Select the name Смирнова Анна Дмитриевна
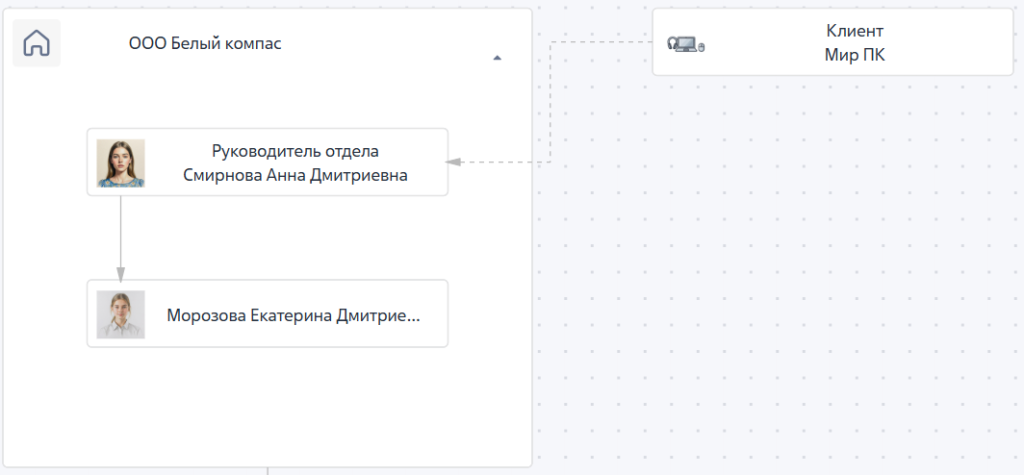 (x=295, y=175)
